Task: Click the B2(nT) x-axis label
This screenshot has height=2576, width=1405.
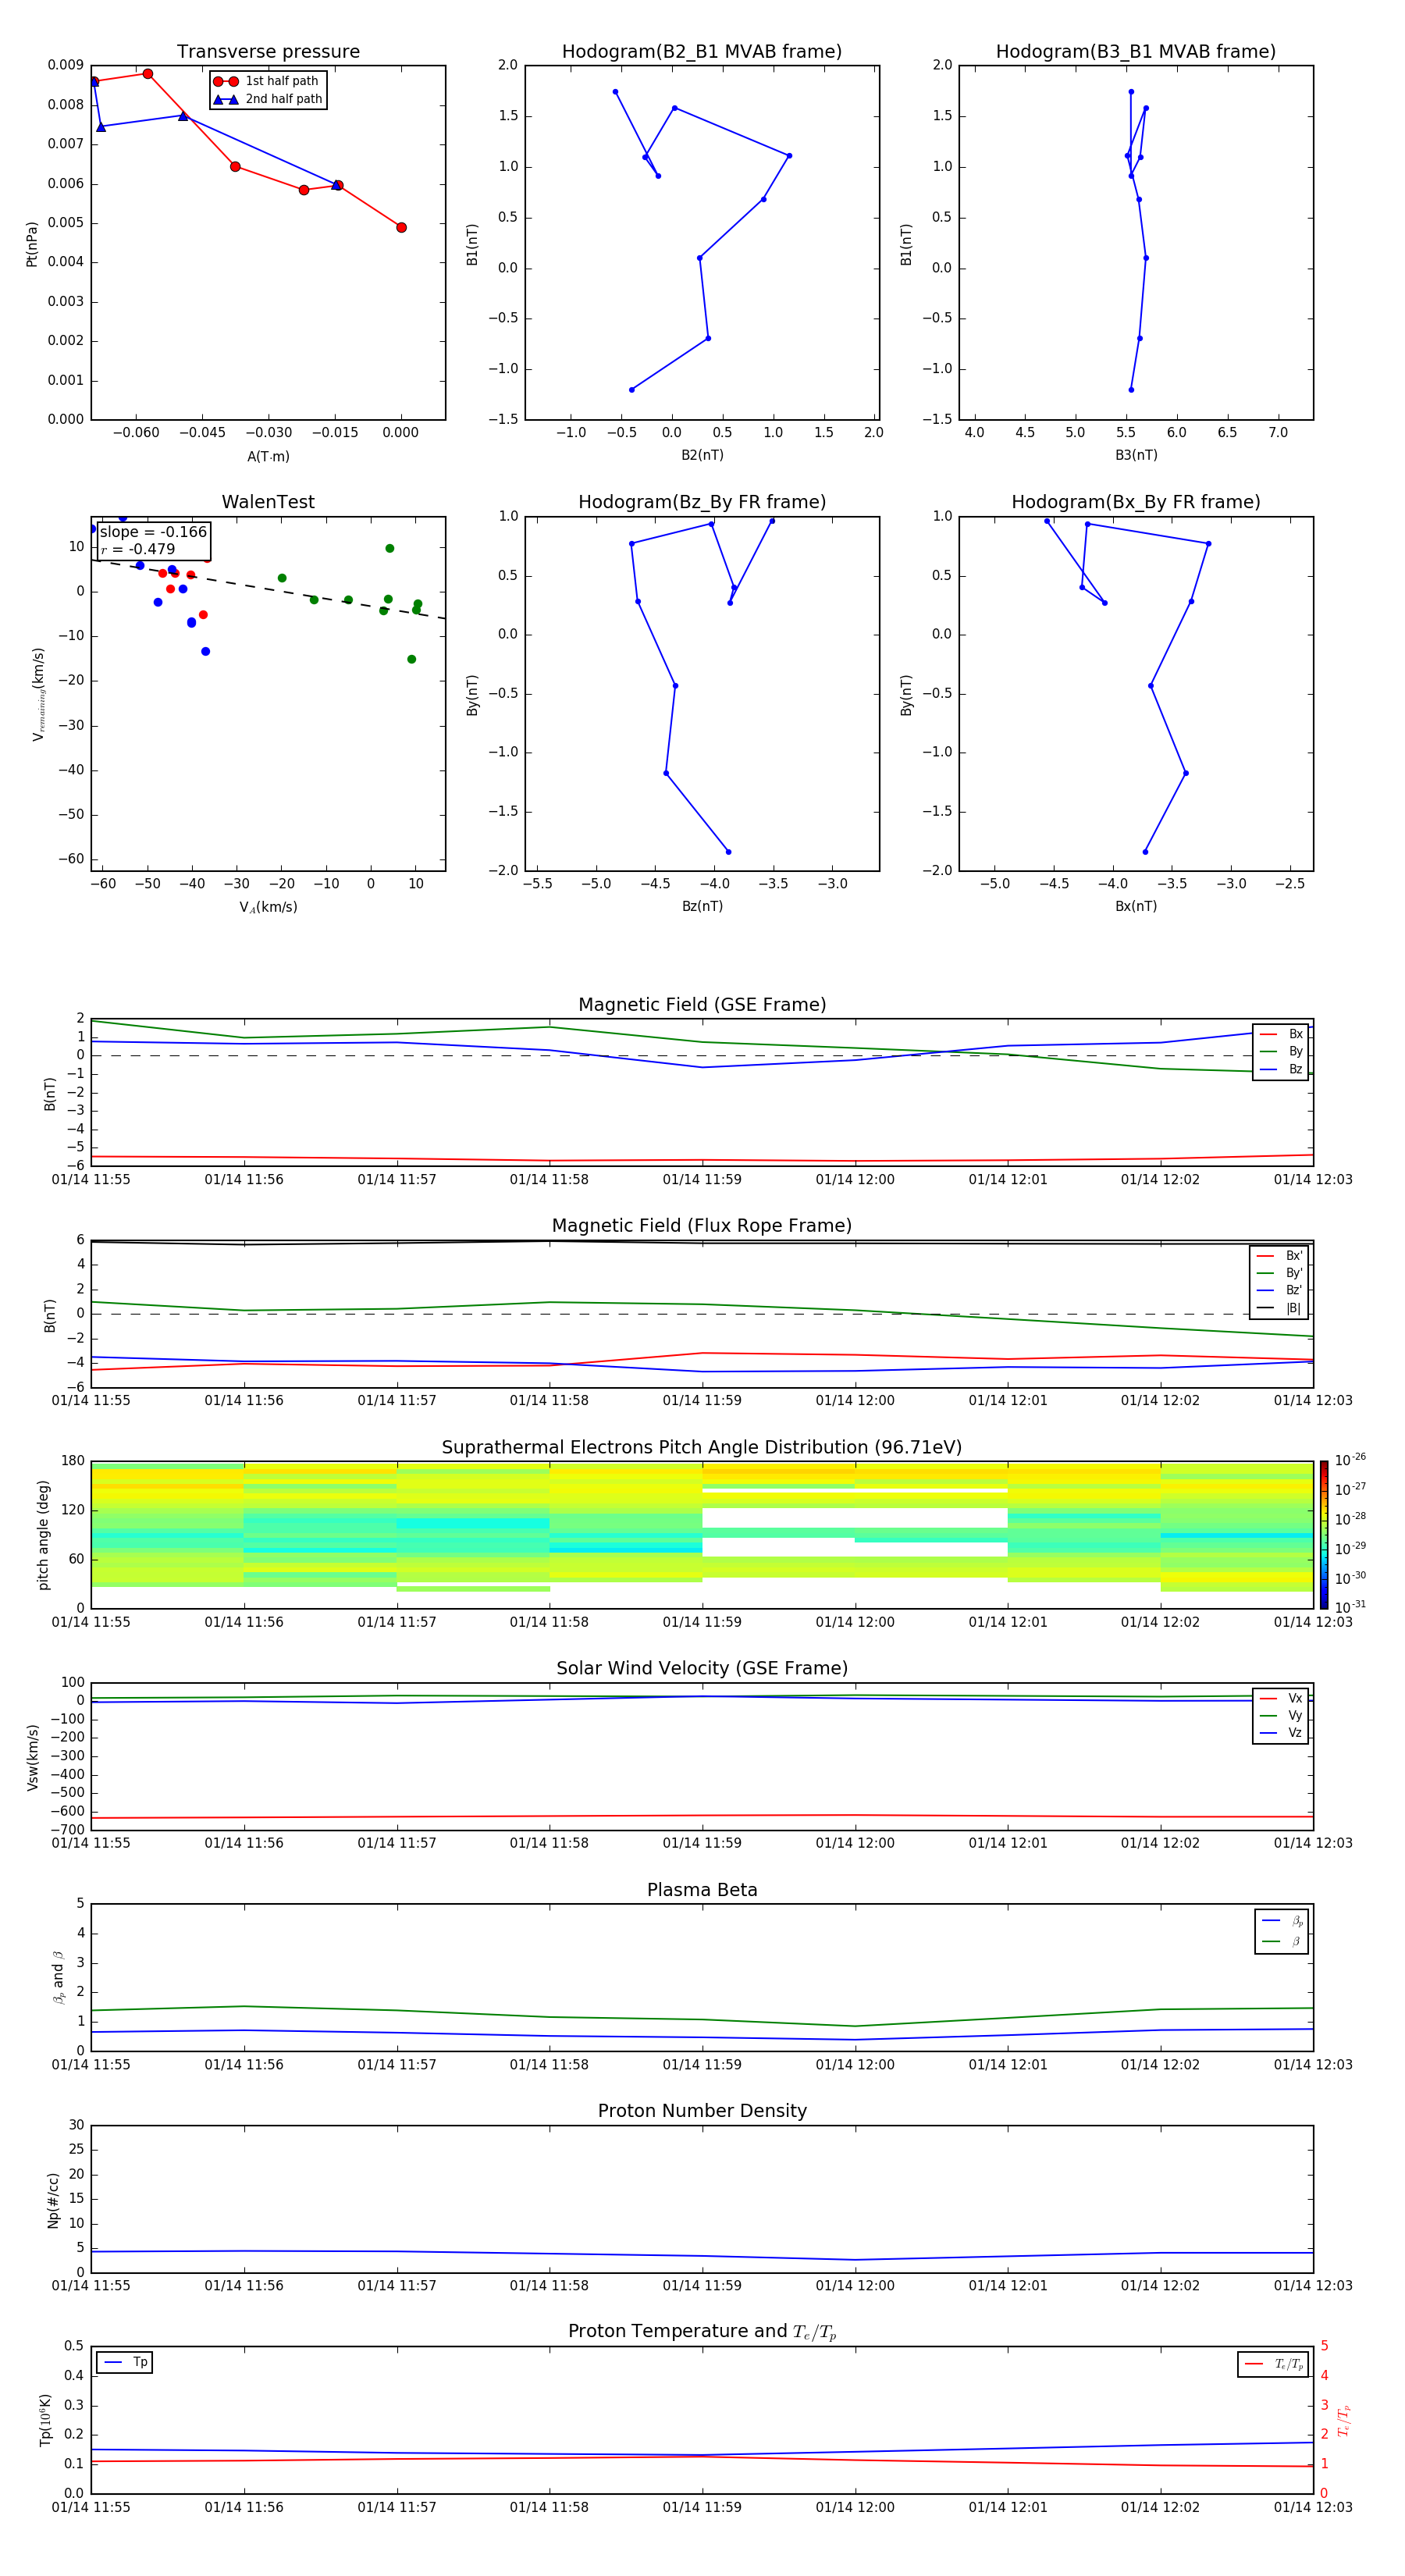Action: (x=702, y=455)
